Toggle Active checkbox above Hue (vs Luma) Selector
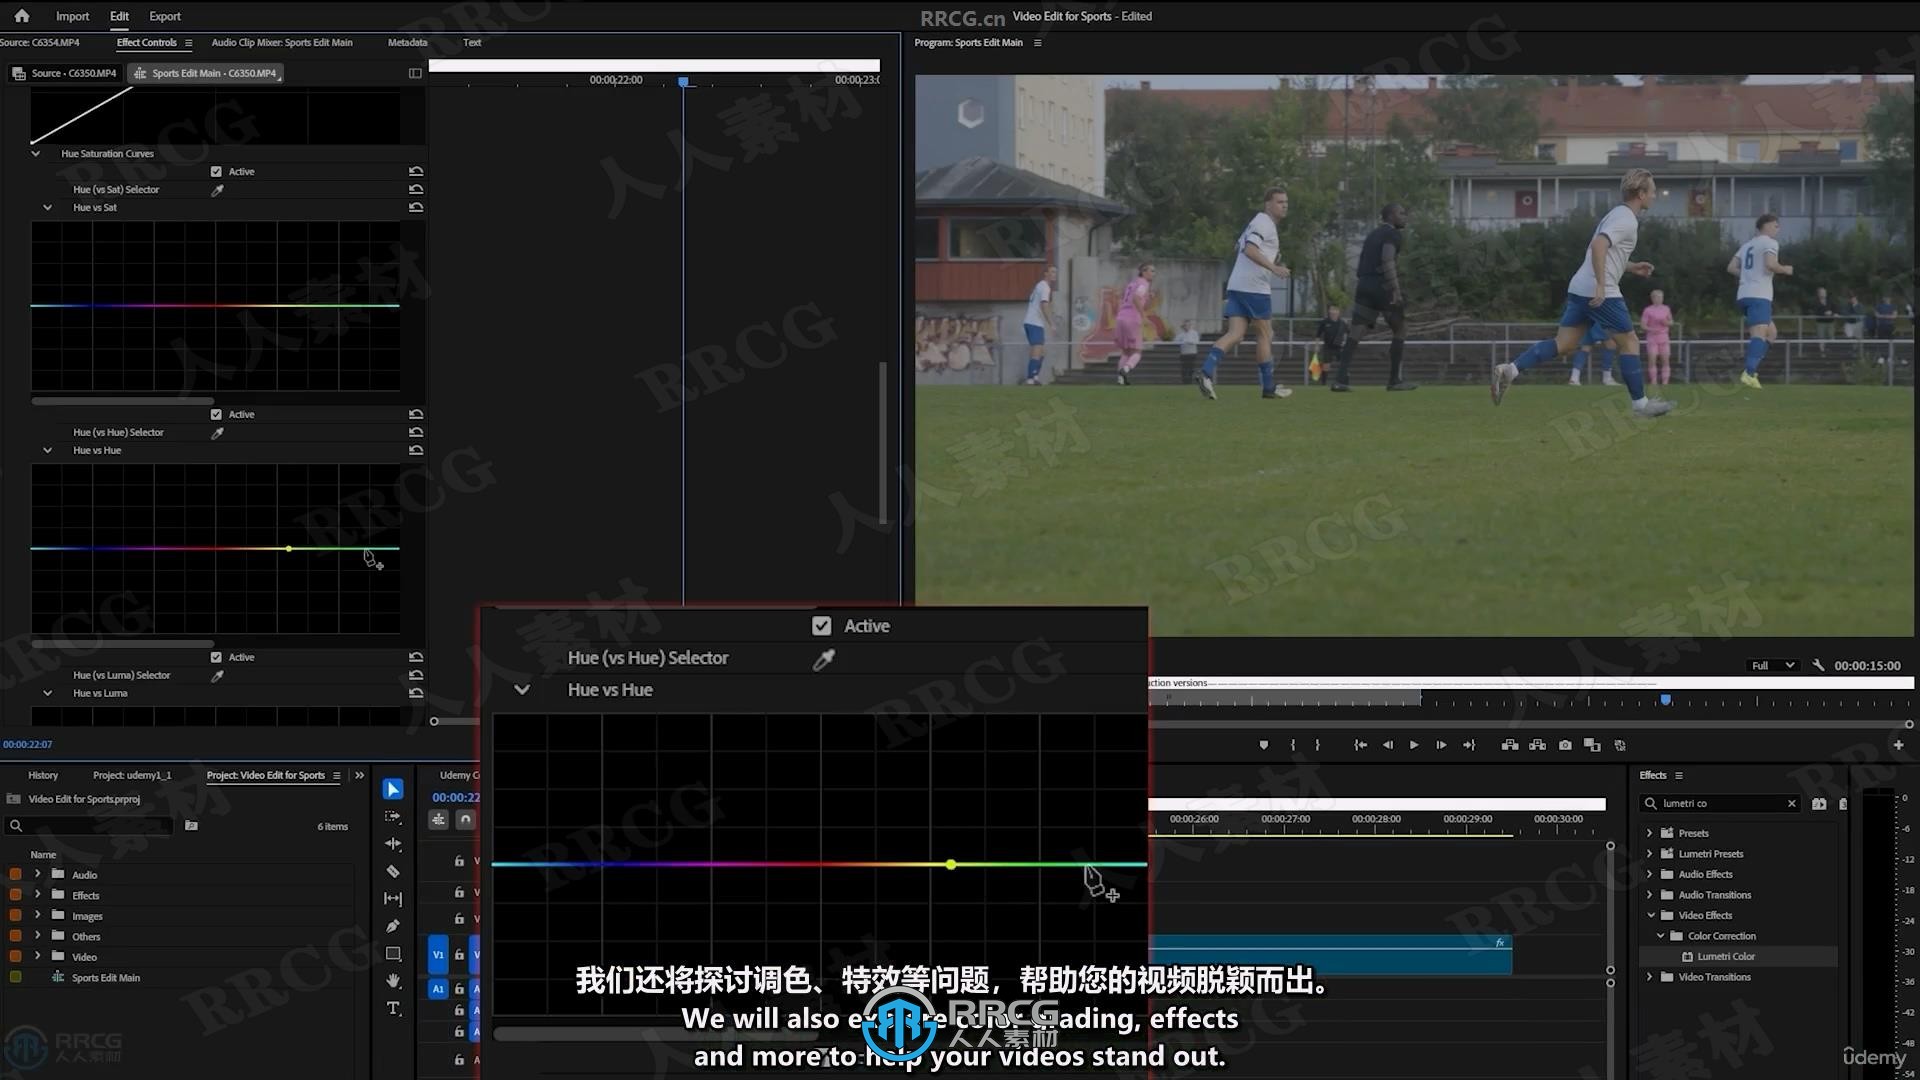 point(216,658)
